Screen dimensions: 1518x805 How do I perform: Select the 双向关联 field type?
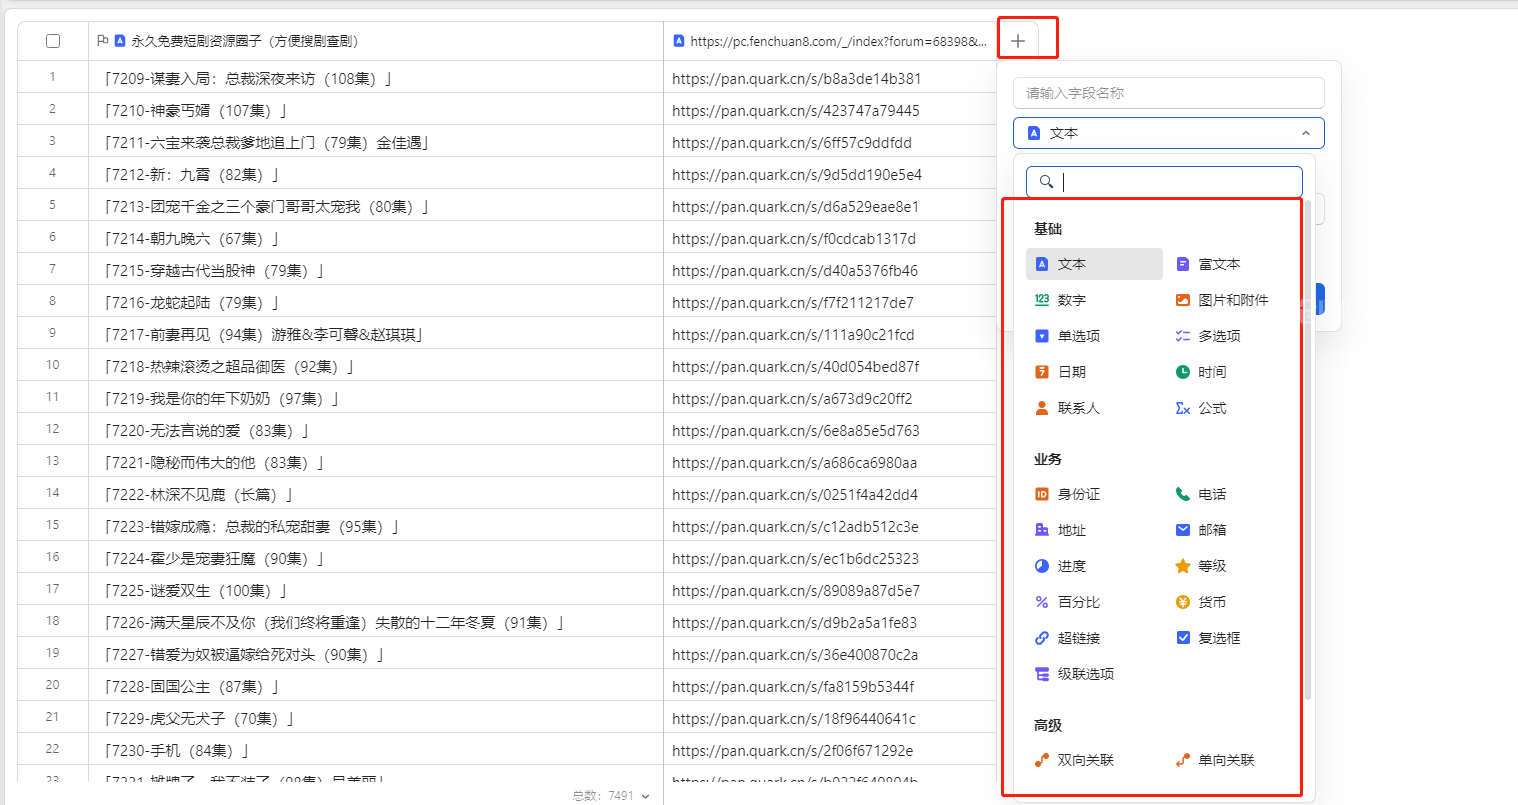coord(1074,760)
